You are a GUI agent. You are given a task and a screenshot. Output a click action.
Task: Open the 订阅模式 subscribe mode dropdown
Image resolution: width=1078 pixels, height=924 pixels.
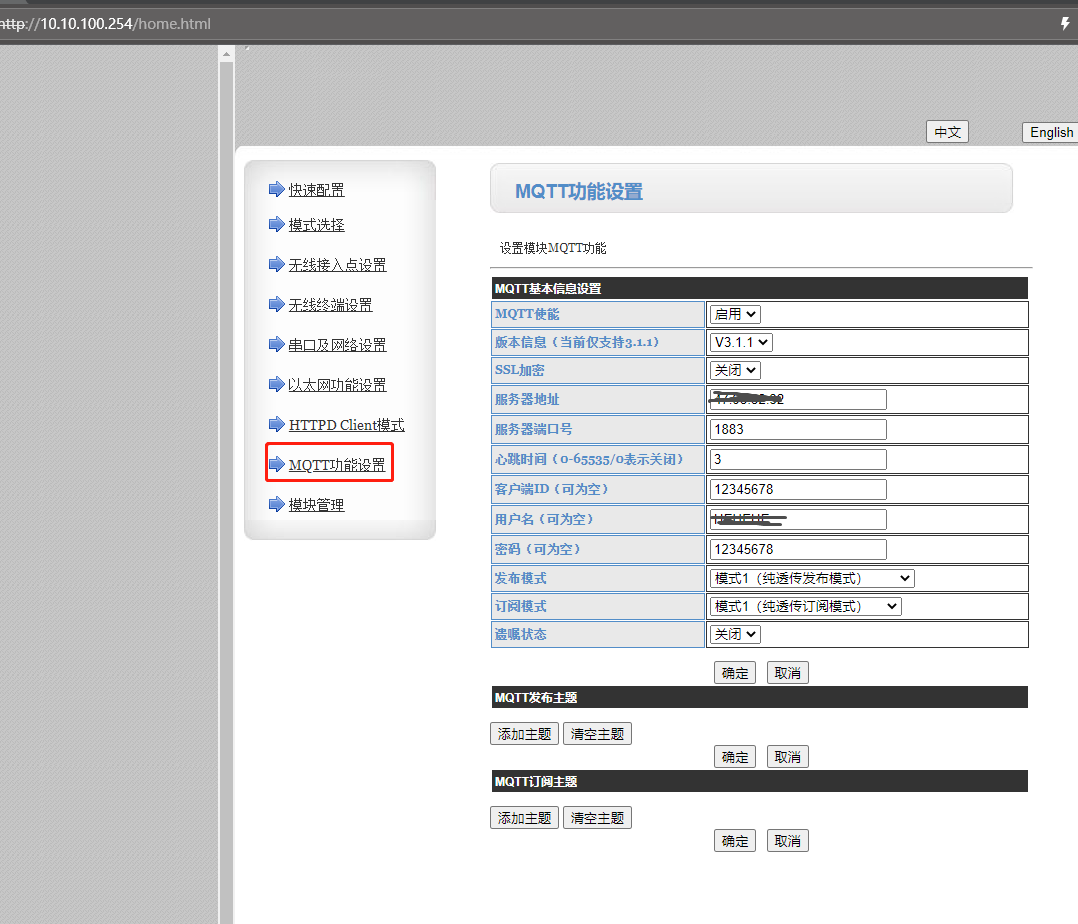(x=805, y=606)
